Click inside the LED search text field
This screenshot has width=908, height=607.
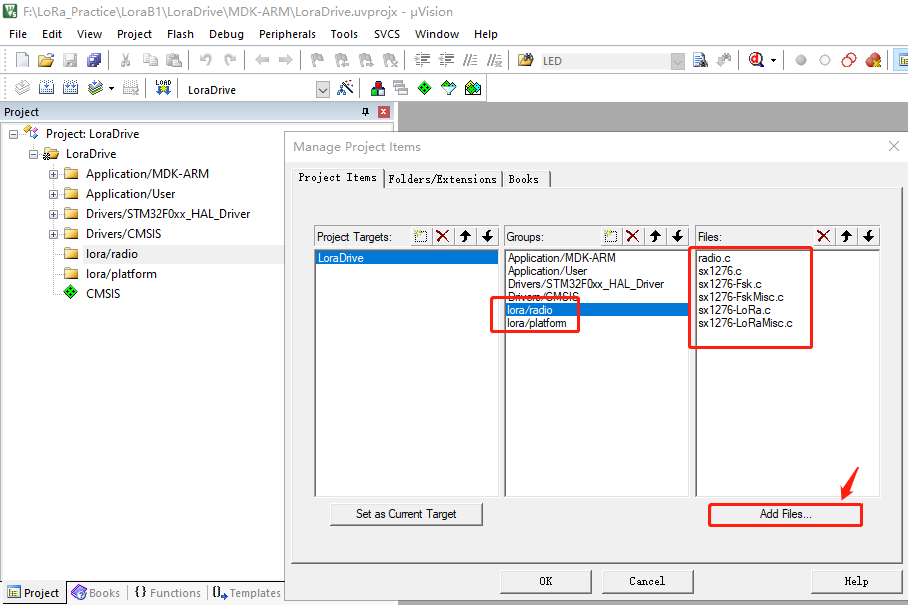[x=605, y=61]
